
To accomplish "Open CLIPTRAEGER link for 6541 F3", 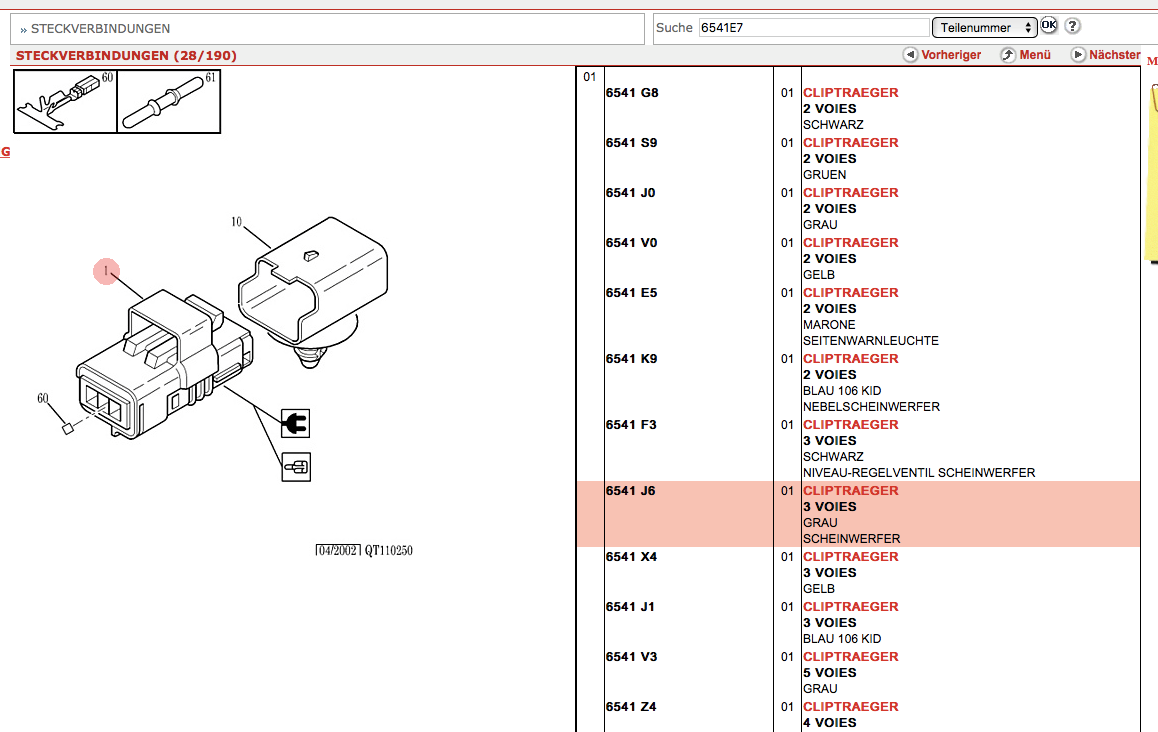I will pyautogui.click(x=851, y=425).
